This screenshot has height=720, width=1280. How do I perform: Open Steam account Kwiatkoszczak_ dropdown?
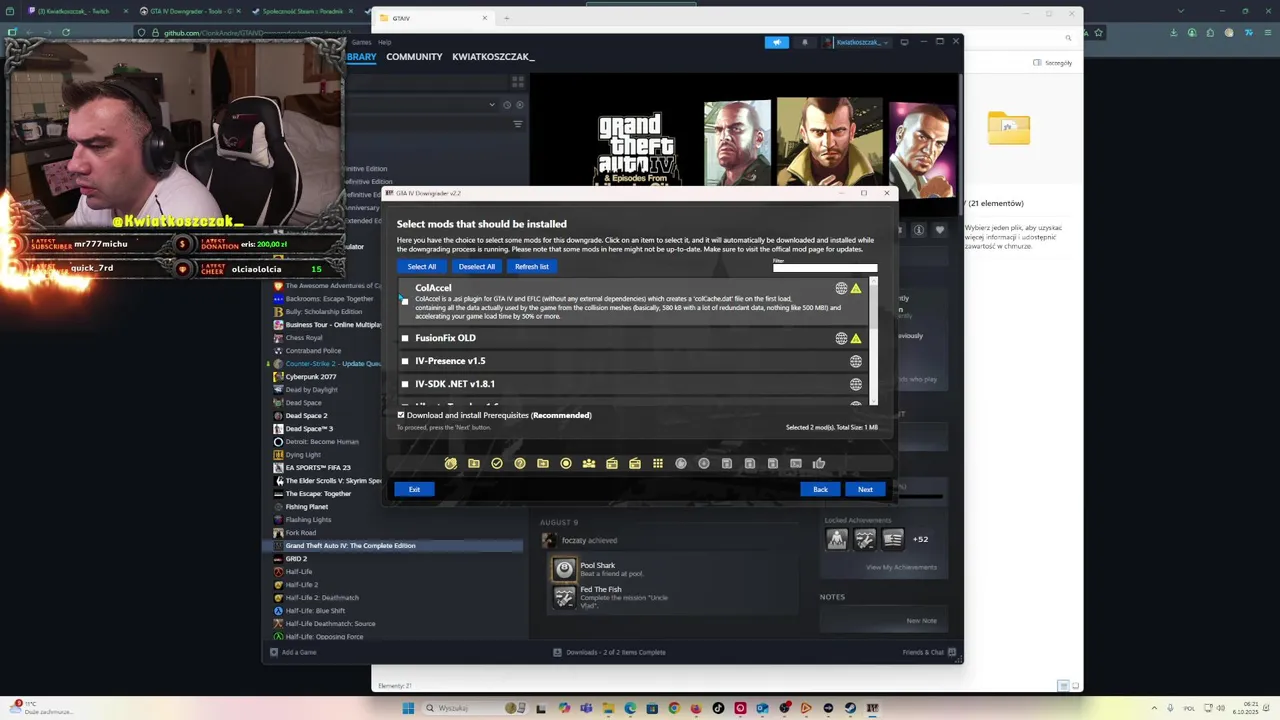click(857, 42)
